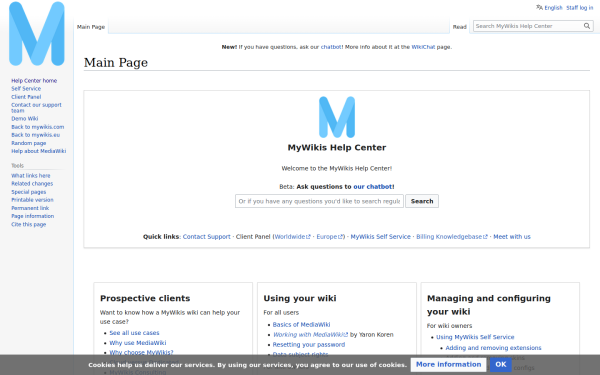Open Europe client panel link
600x375 pixels.
click(x=329, y=237)
